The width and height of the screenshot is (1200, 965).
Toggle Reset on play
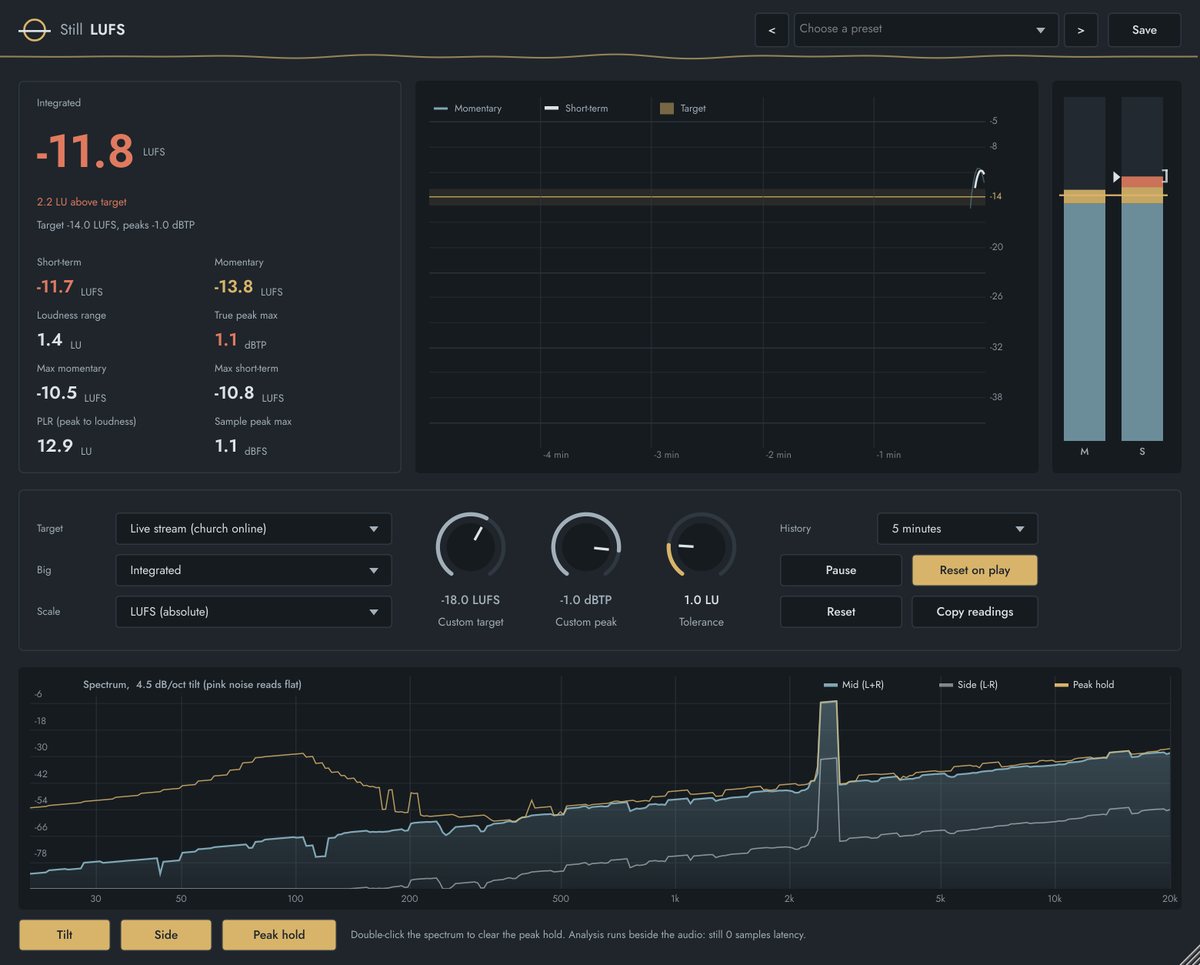click(975, 570)
